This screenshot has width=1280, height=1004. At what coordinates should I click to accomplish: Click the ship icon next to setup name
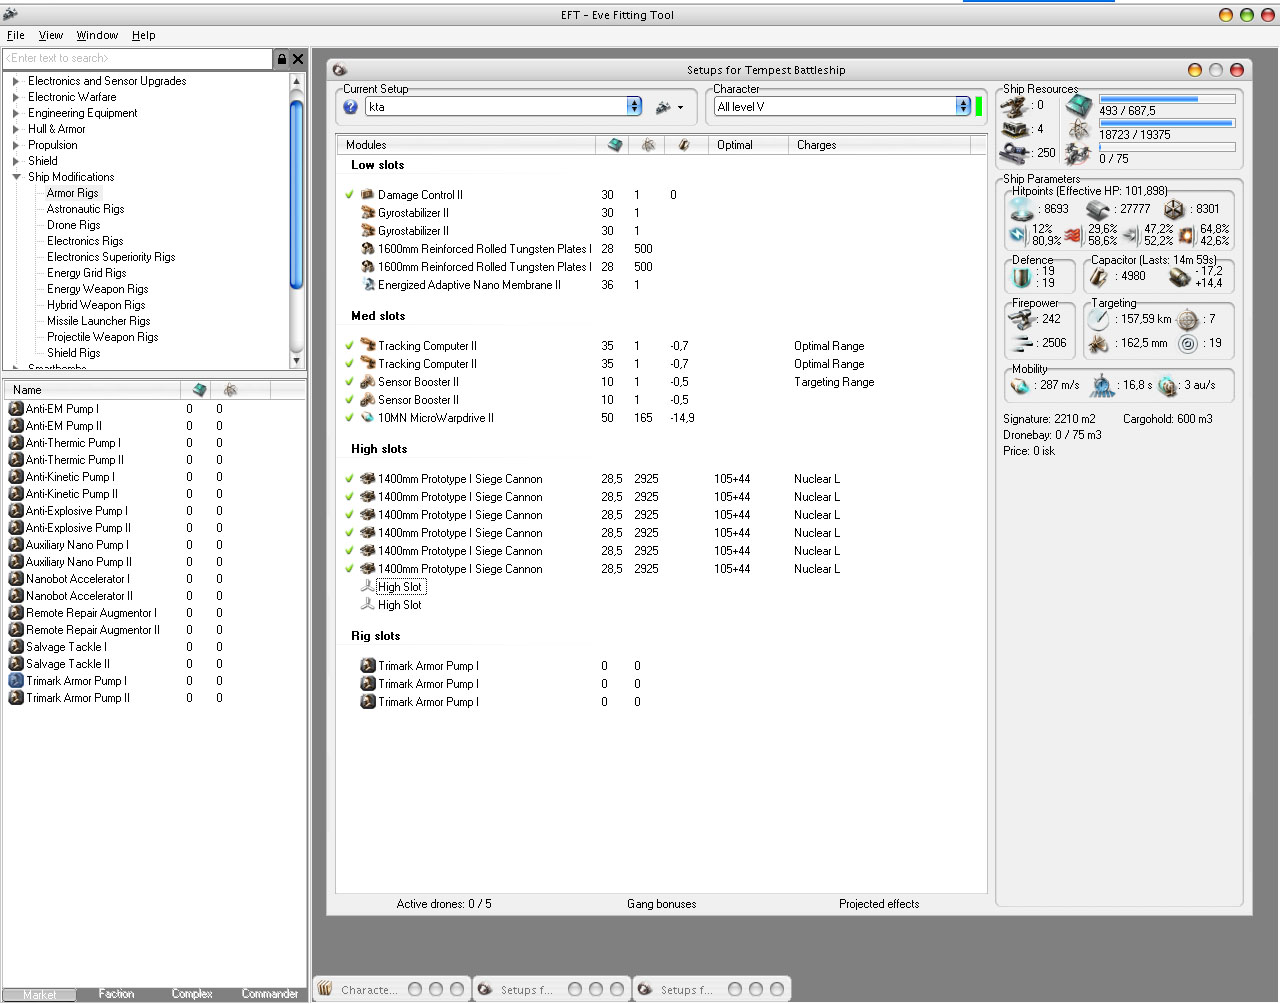tap(663, 107)
